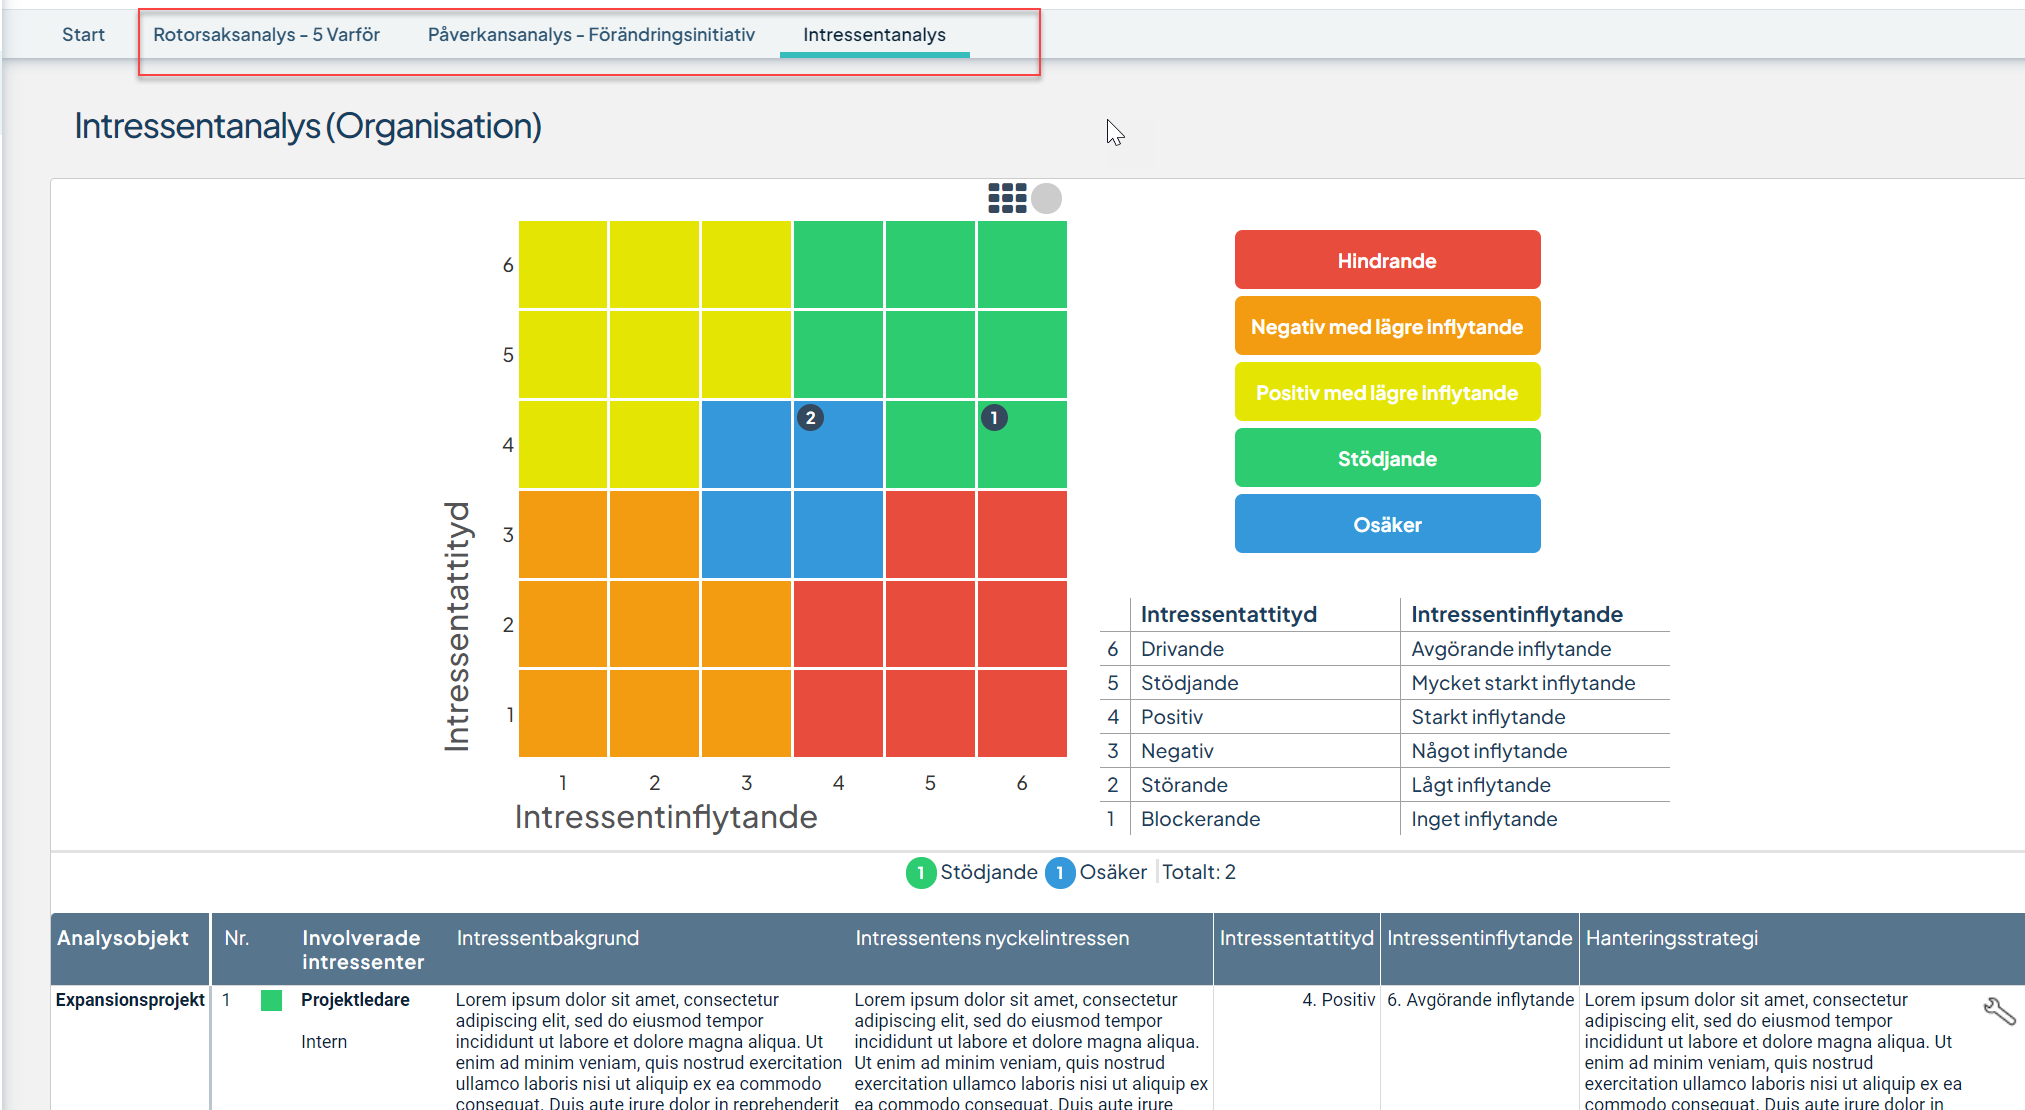Click 'Starkt inflytande' legend entry

1488,717
